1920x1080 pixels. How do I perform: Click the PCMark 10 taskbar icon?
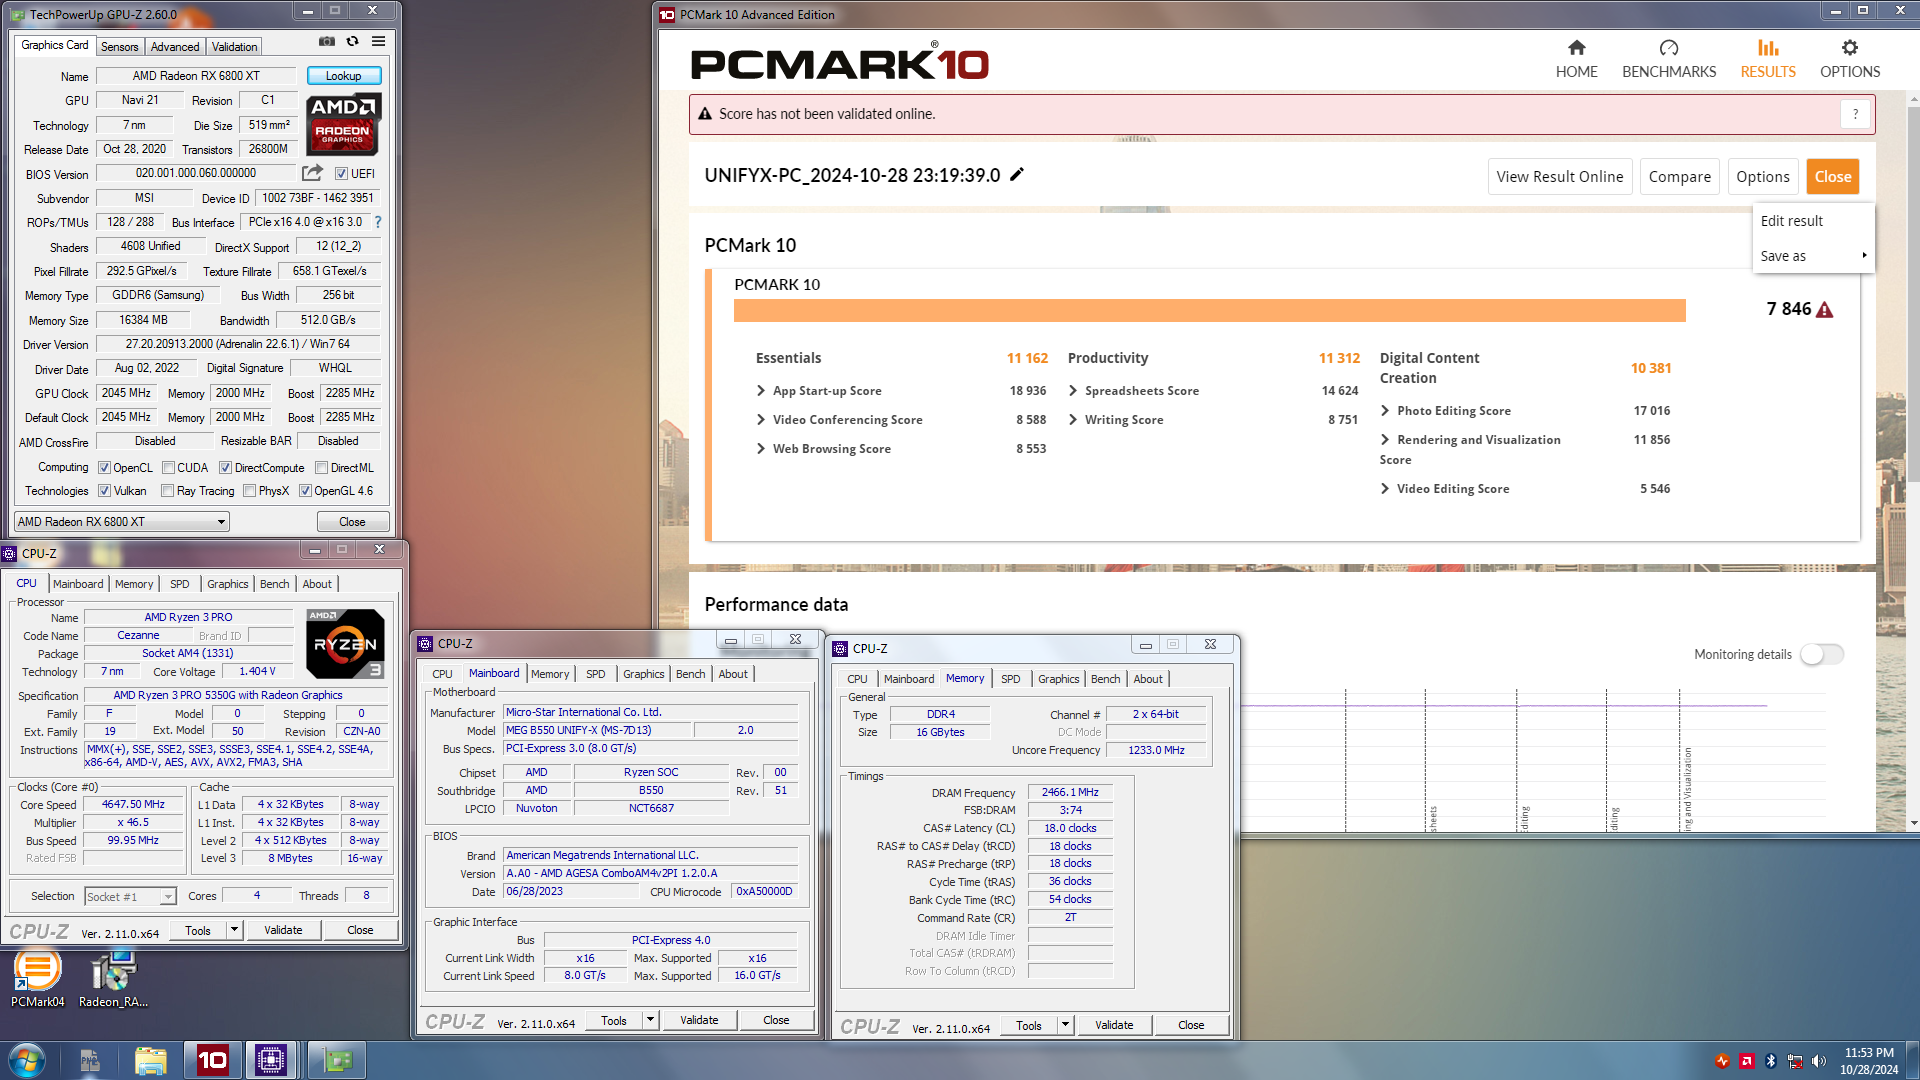212,1060
